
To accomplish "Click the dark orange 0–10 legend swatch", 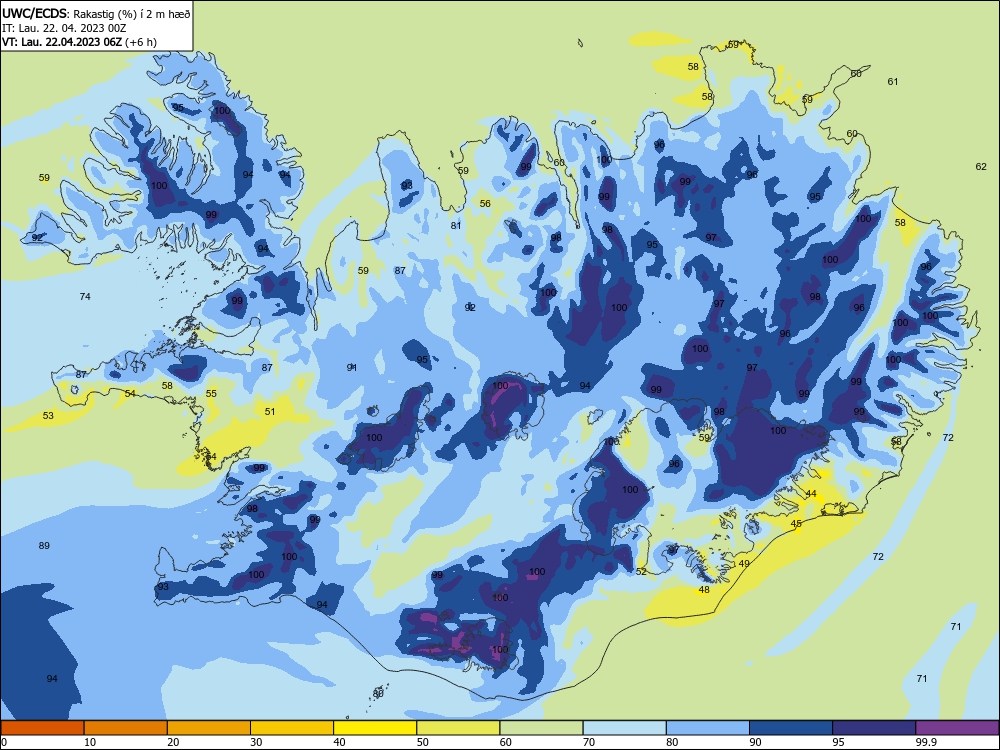I will (42, 728).
